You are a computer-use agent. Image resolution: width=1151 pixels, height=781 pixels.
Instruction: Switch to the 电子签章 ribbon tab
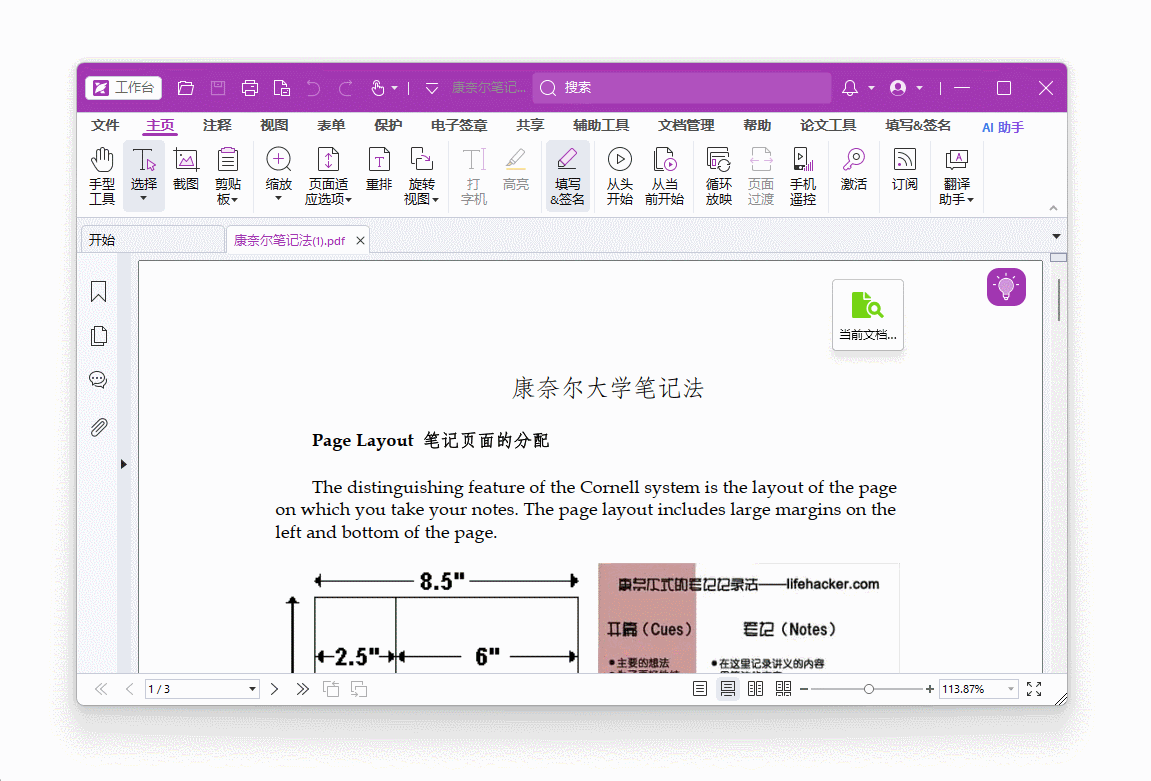pyautogui.click(x=459, y=126)
